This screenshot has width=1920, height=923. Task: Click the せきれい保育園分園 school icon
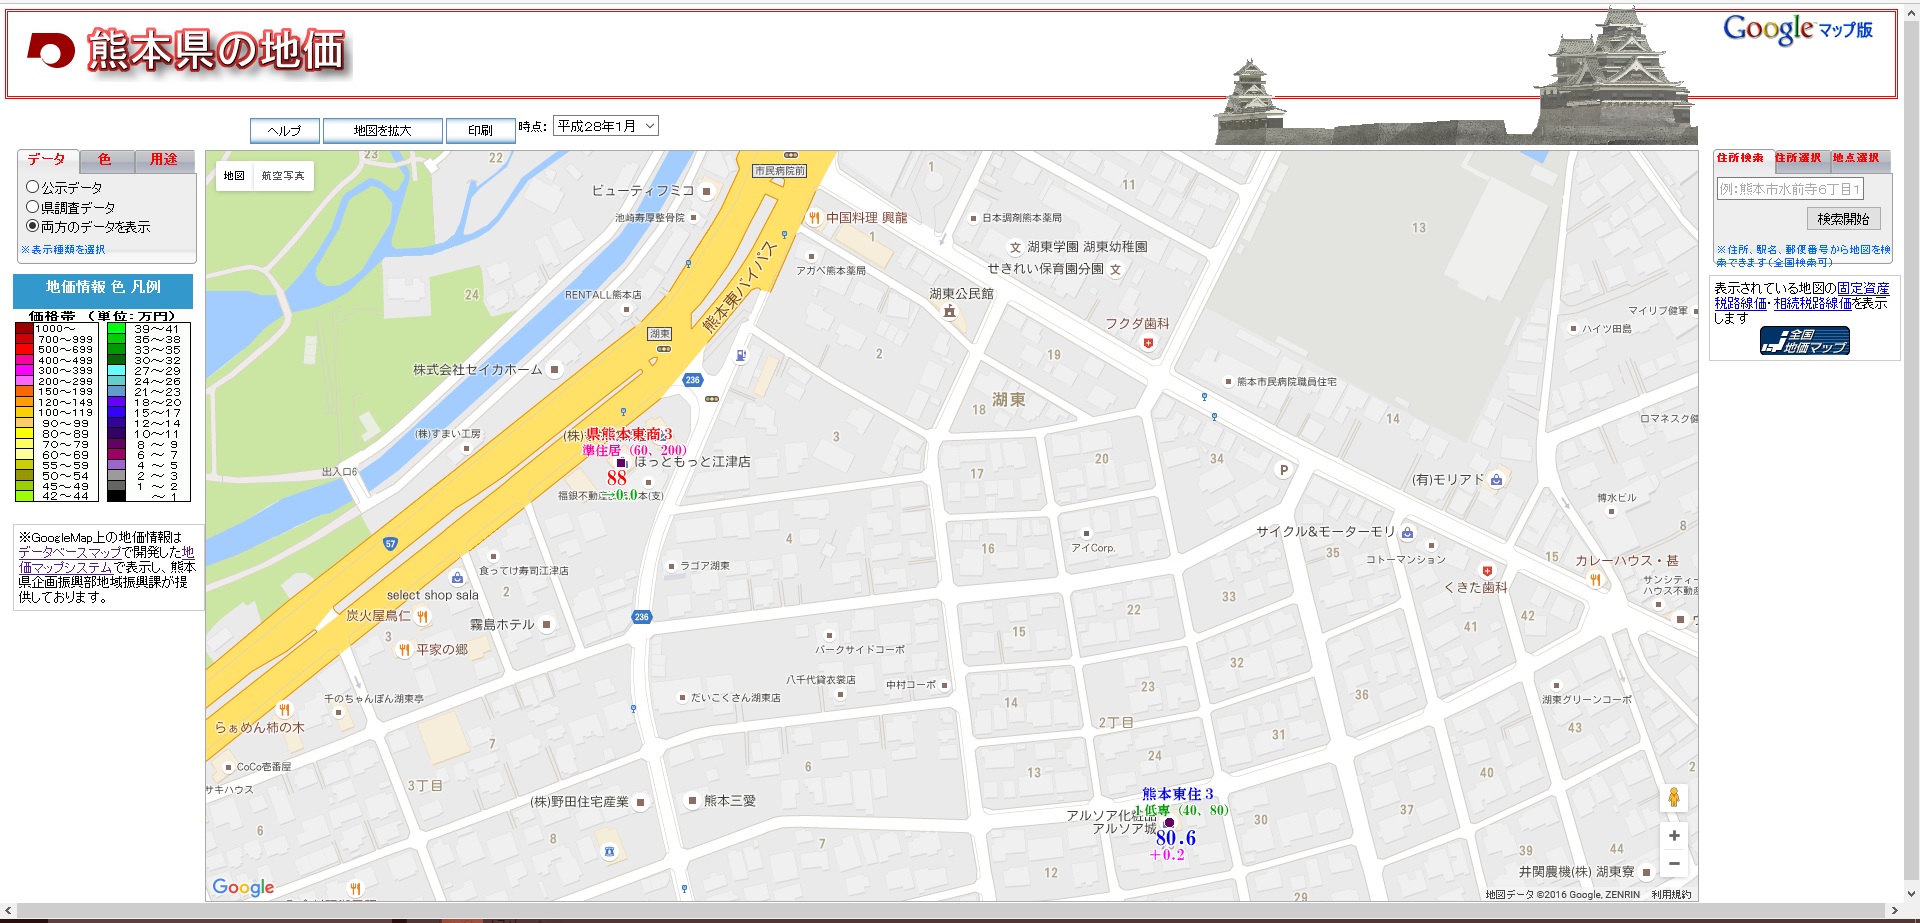point(1115,269)
